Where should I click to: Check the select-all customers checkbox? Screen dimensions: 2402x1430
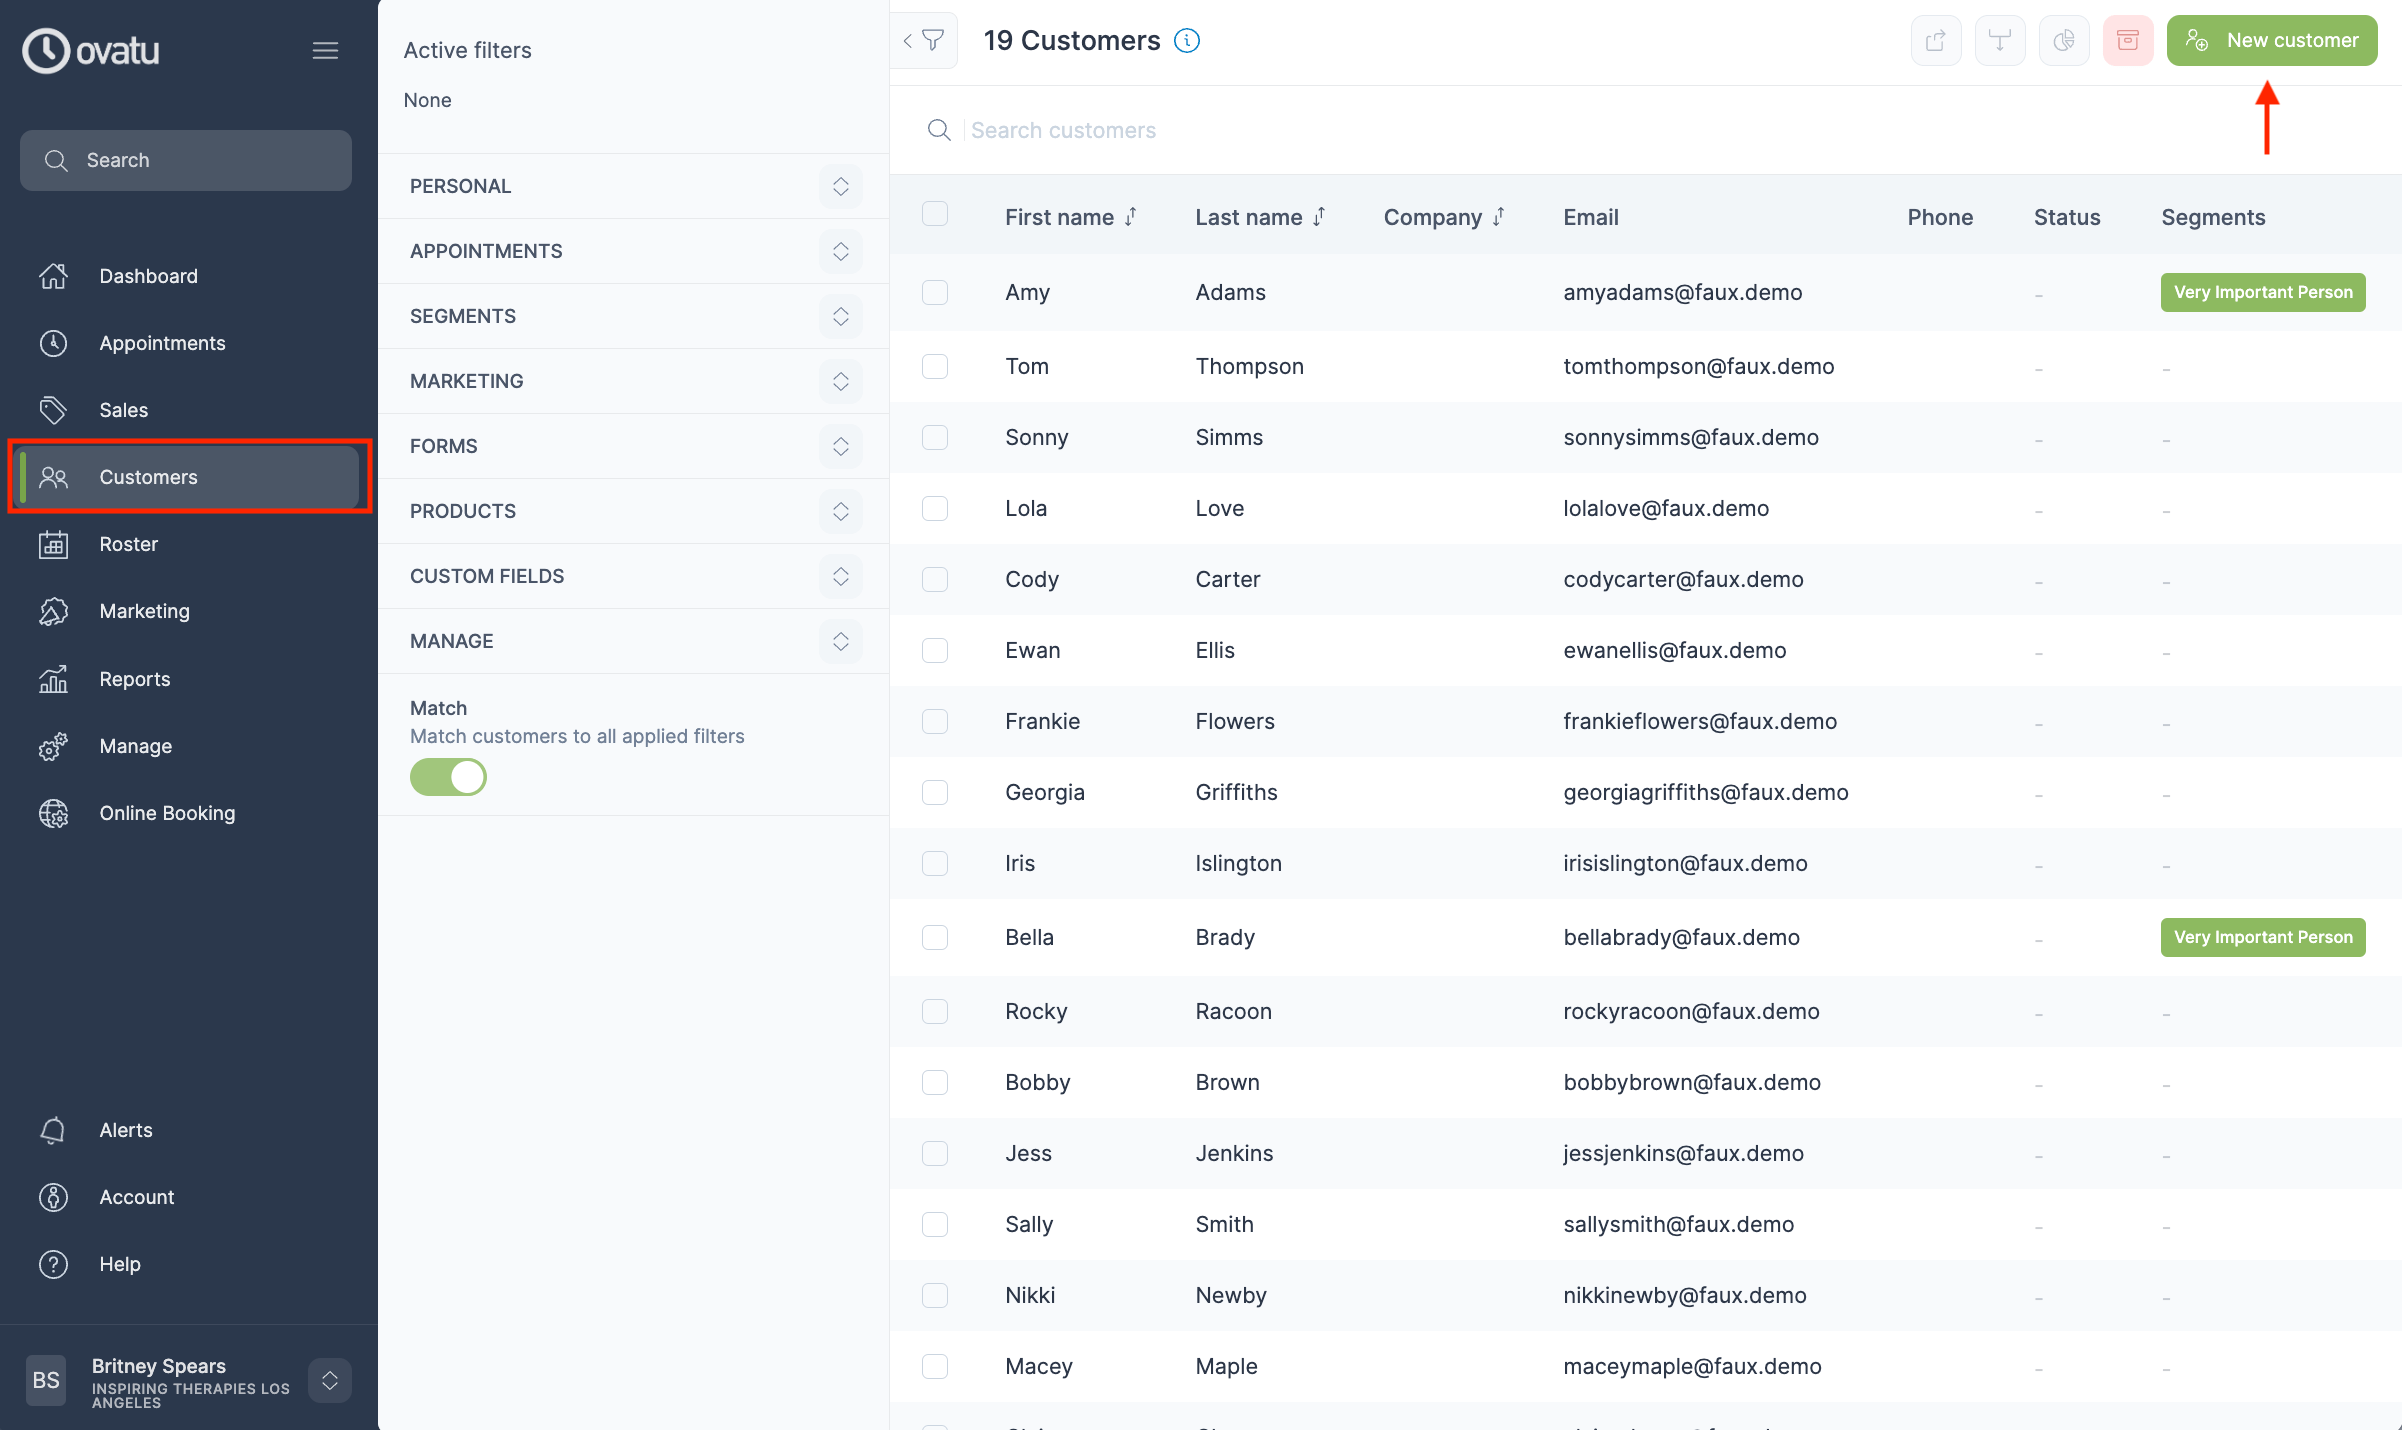pos(934,215)
